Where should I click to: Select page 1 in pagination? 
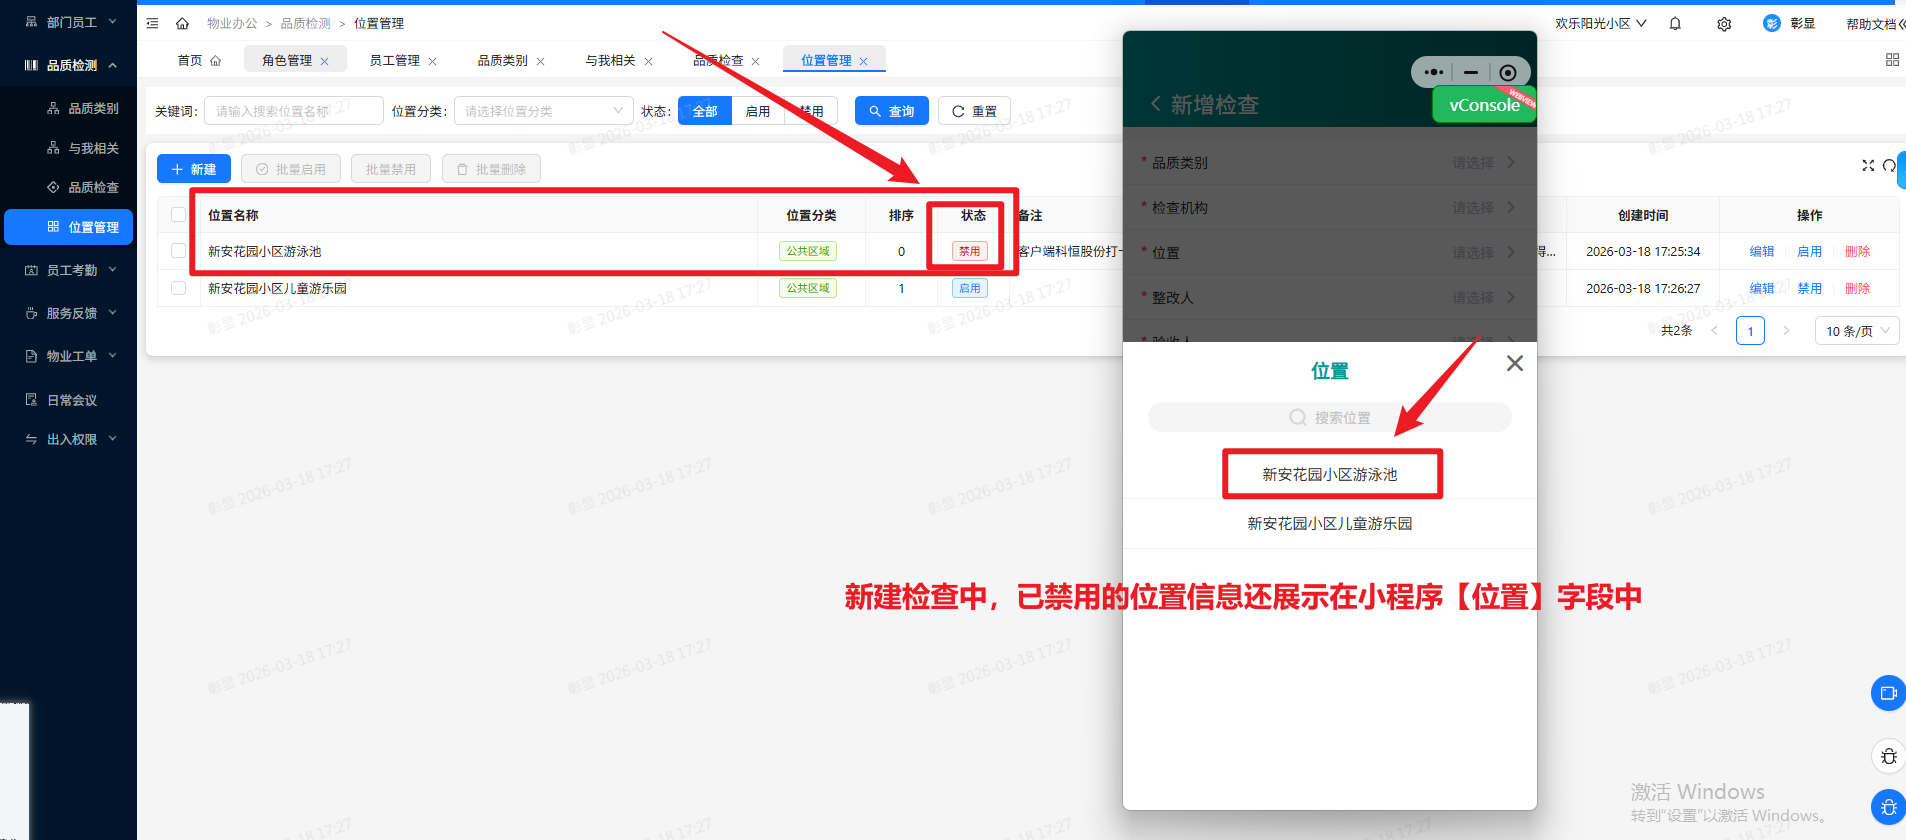[x=1750, y=331]
